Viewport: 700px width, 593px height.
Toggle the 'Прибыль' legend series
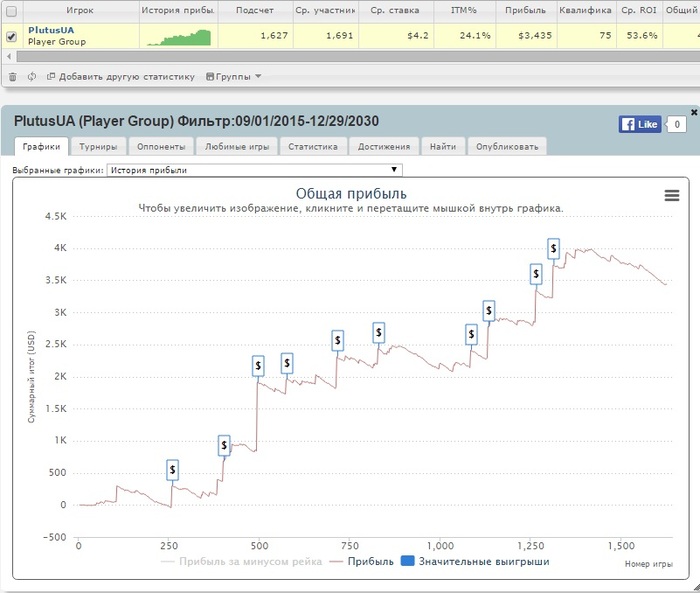[362, 561]
